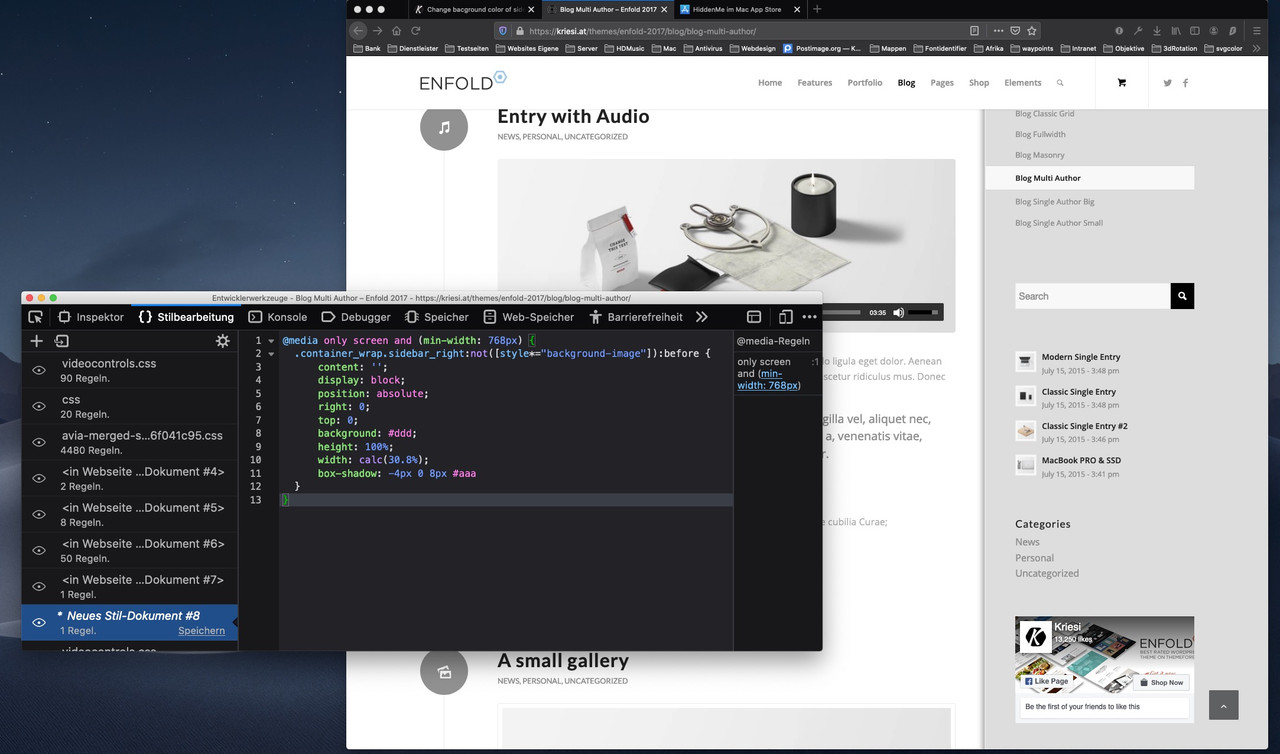
Task: Toggle visibility of css stylesheet with 20 rules
Action: [39, 406]
